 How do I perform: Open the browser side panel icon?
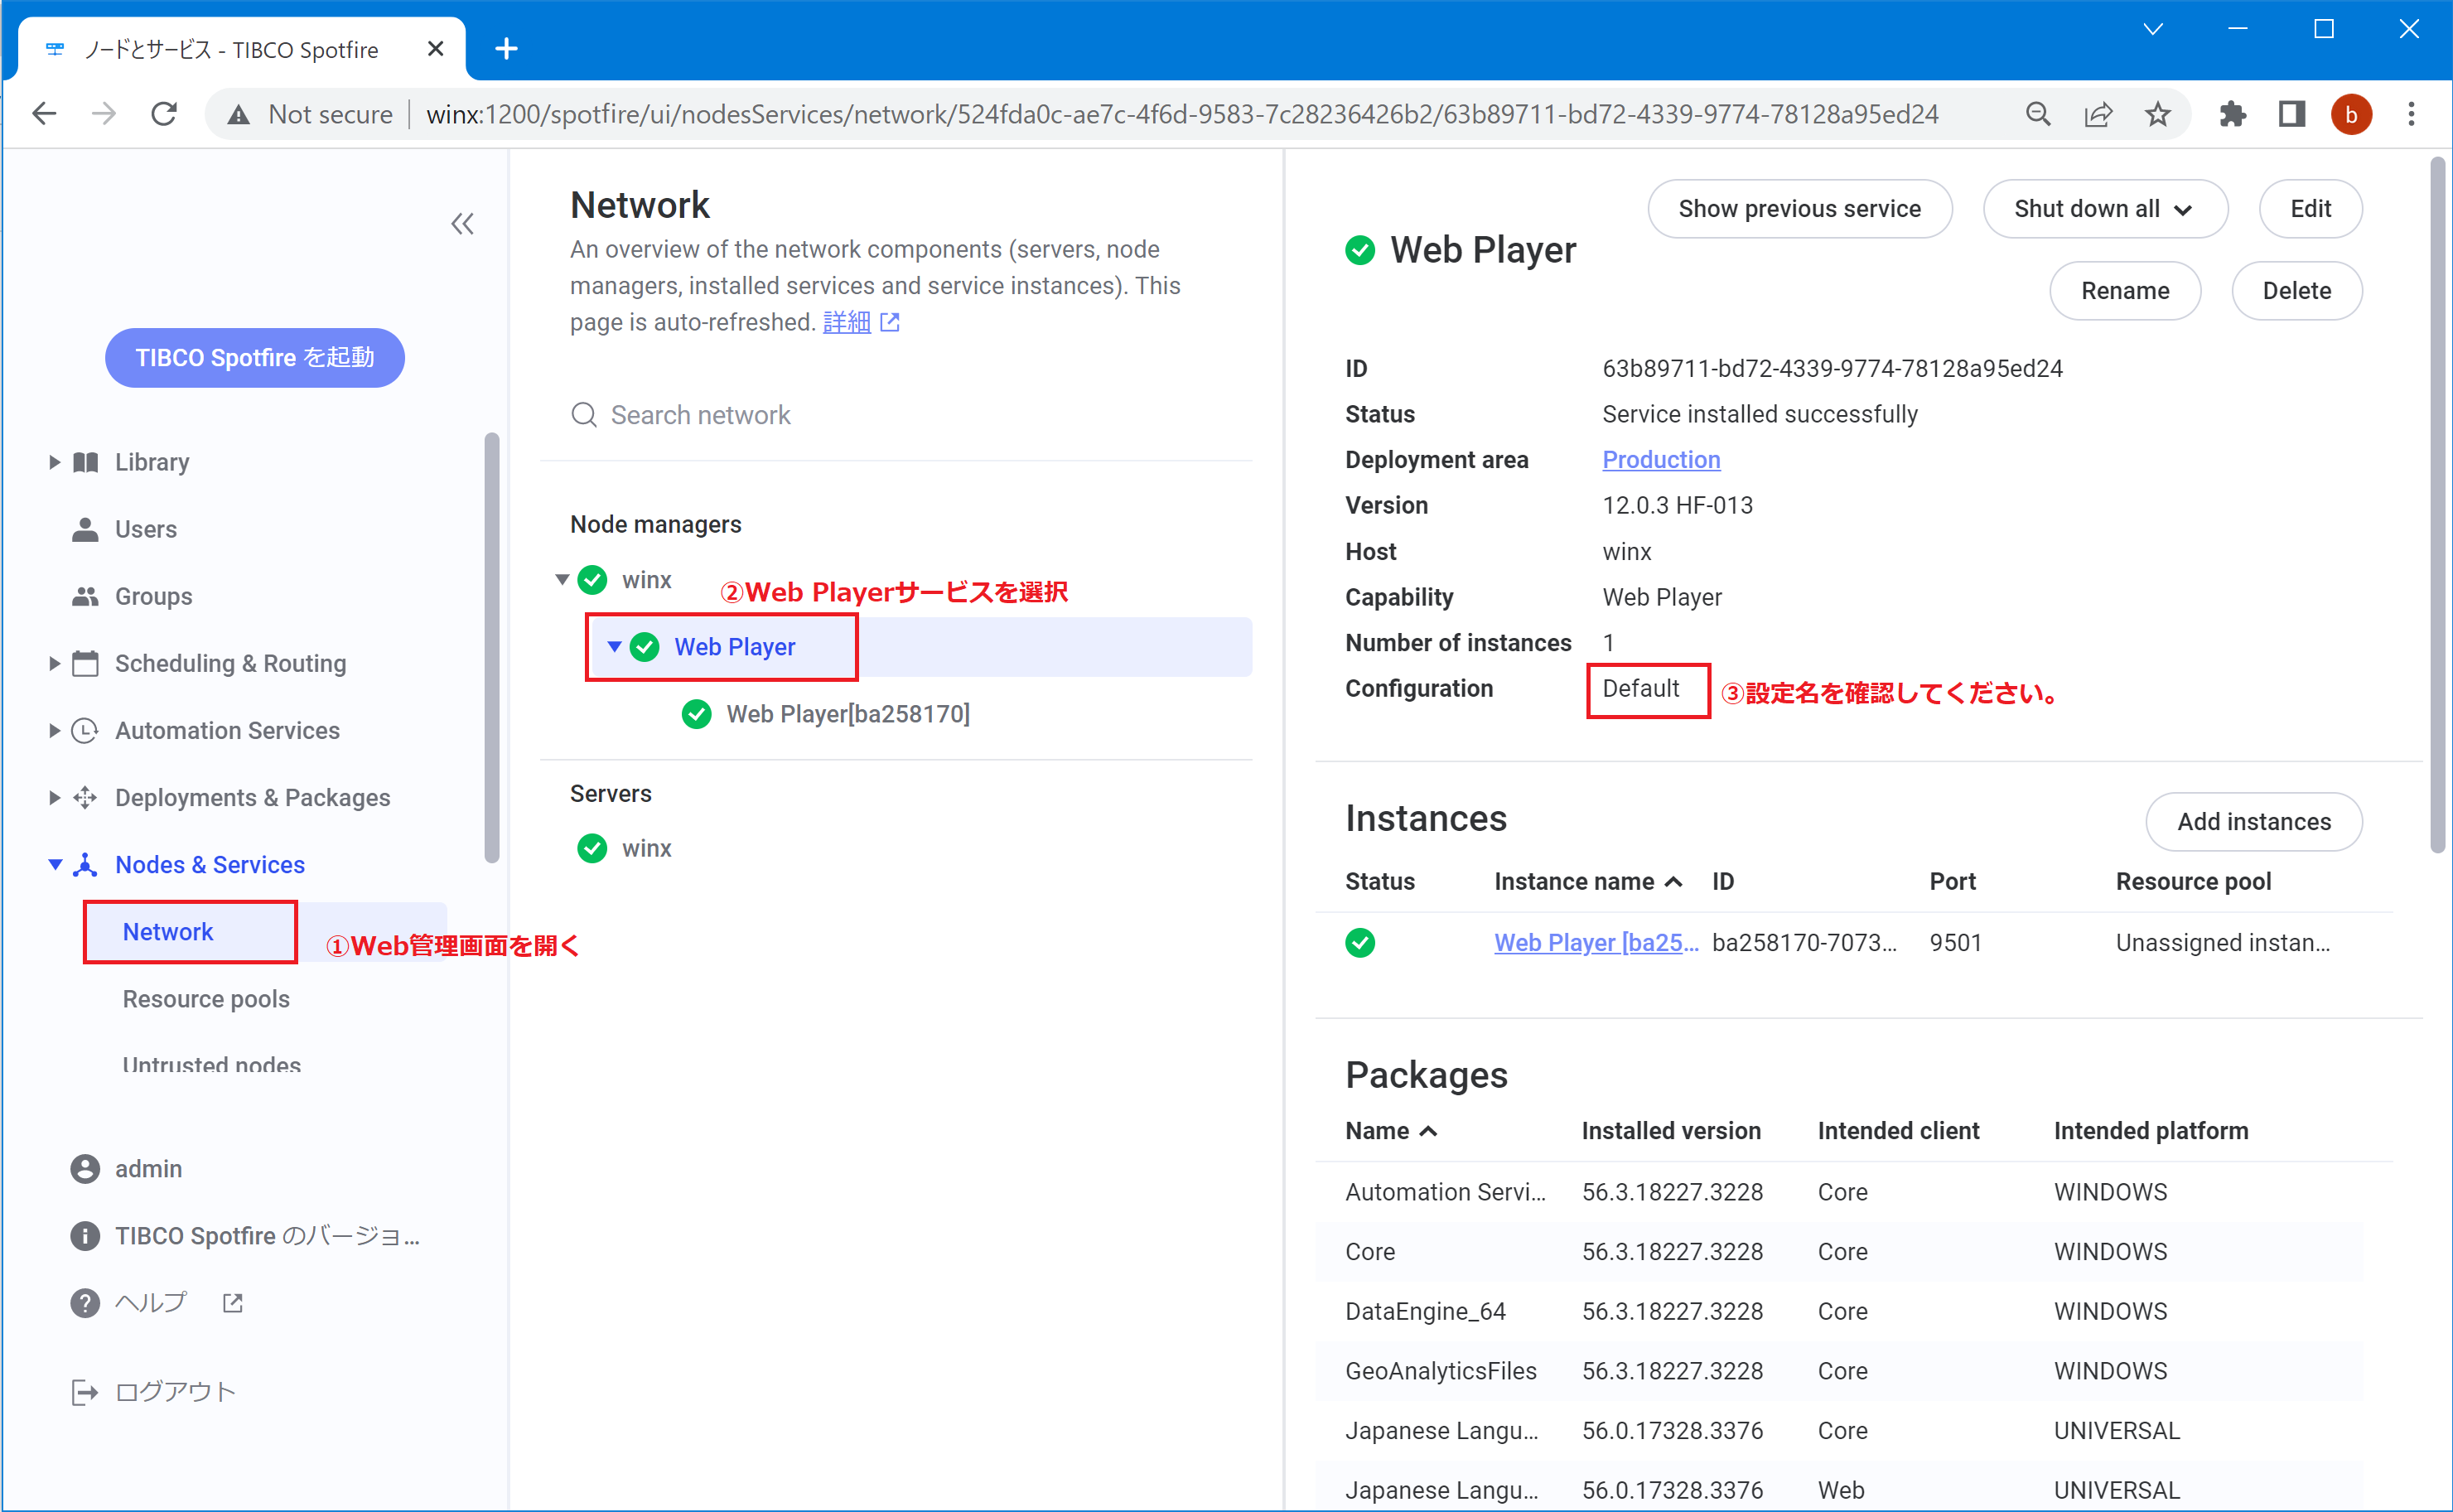point(2292,114)
